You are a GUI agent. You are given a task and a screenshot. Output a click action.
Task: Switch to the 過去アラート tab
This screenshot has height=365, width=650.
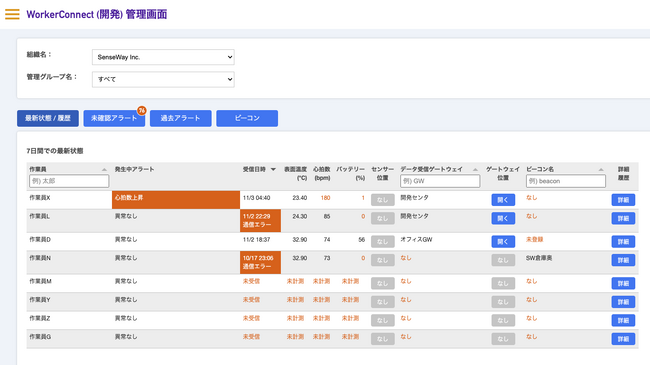pyautogui.click(x=181, y=118)
